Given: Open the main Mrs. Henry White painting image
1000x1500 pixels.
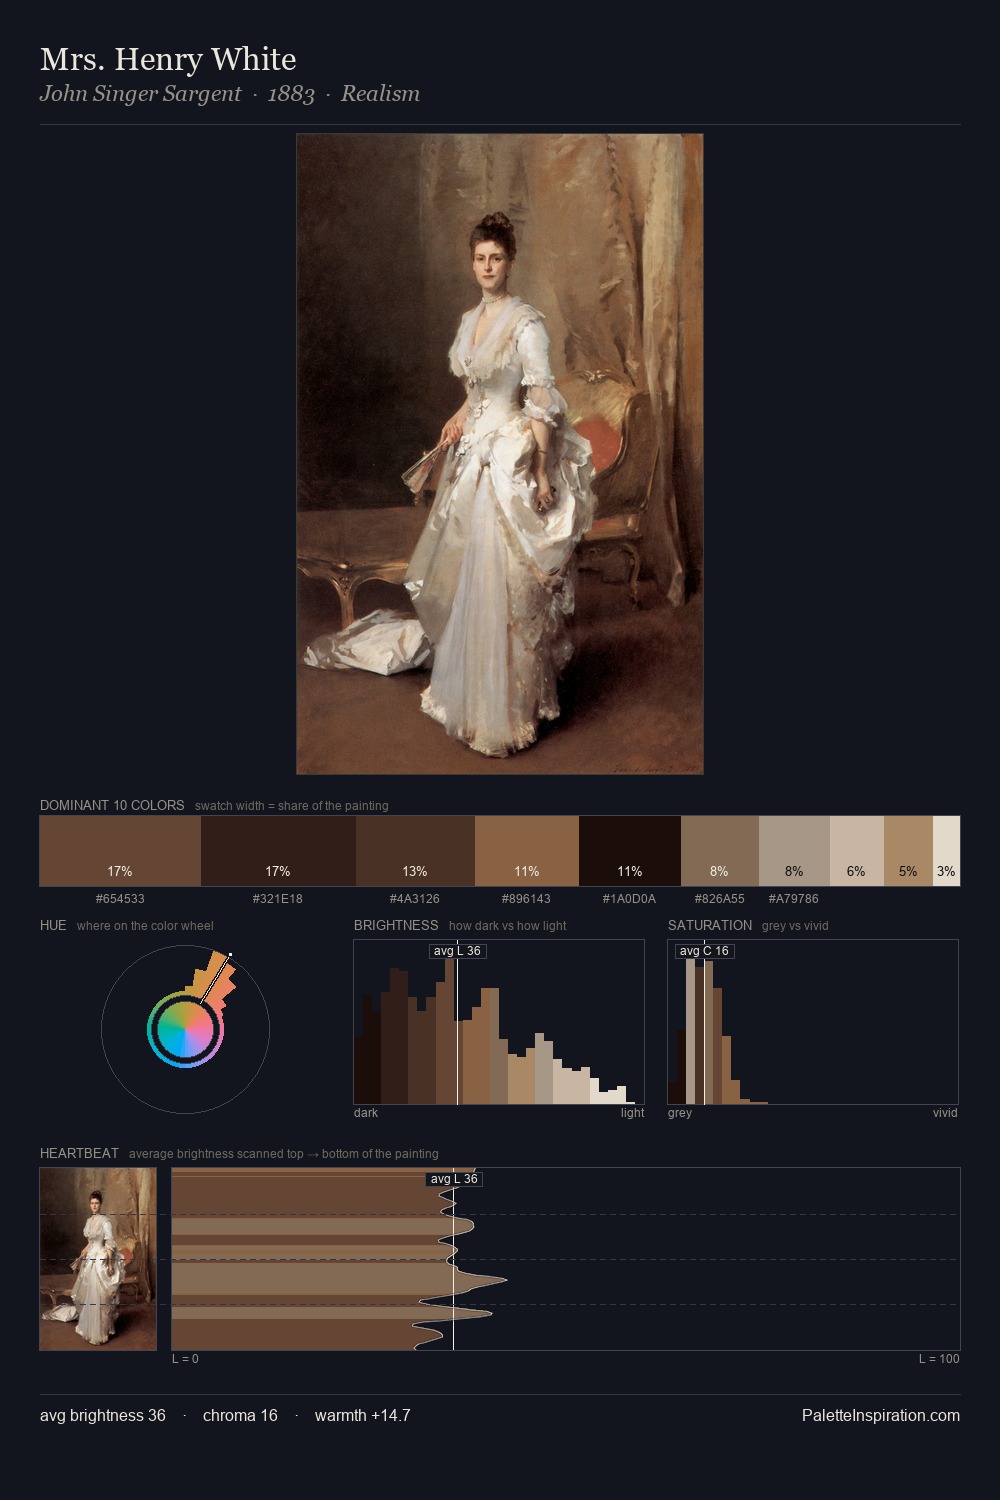Looking at the screenshot, I should [x=500, y=454].
